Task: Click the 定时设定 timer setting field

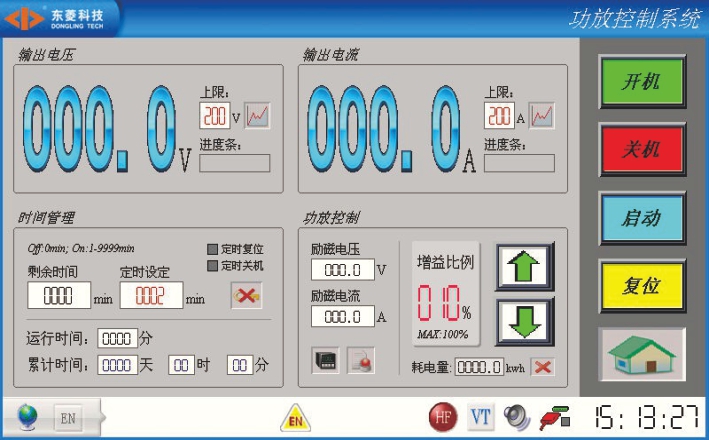Action: [151, 296]
